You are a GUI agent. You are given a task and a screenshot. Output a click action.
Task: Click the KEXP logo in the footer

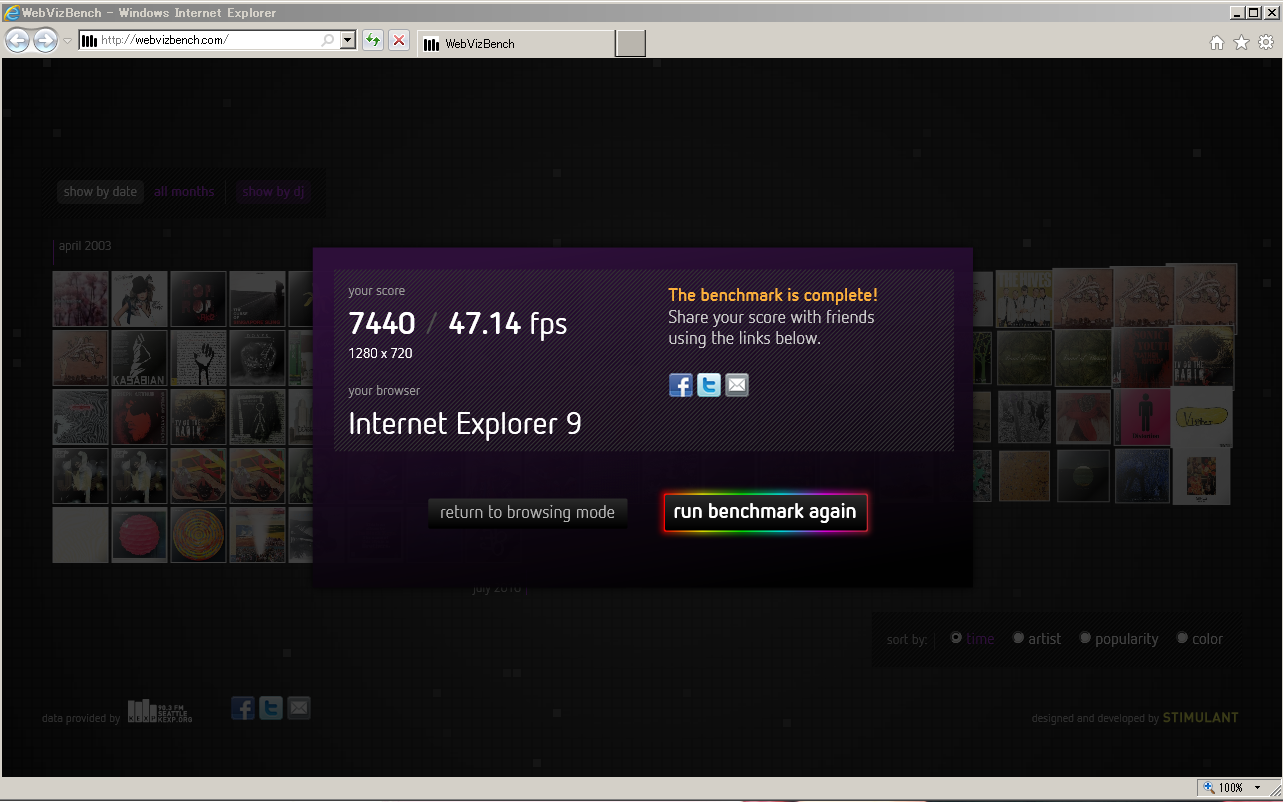coord(159,711)
